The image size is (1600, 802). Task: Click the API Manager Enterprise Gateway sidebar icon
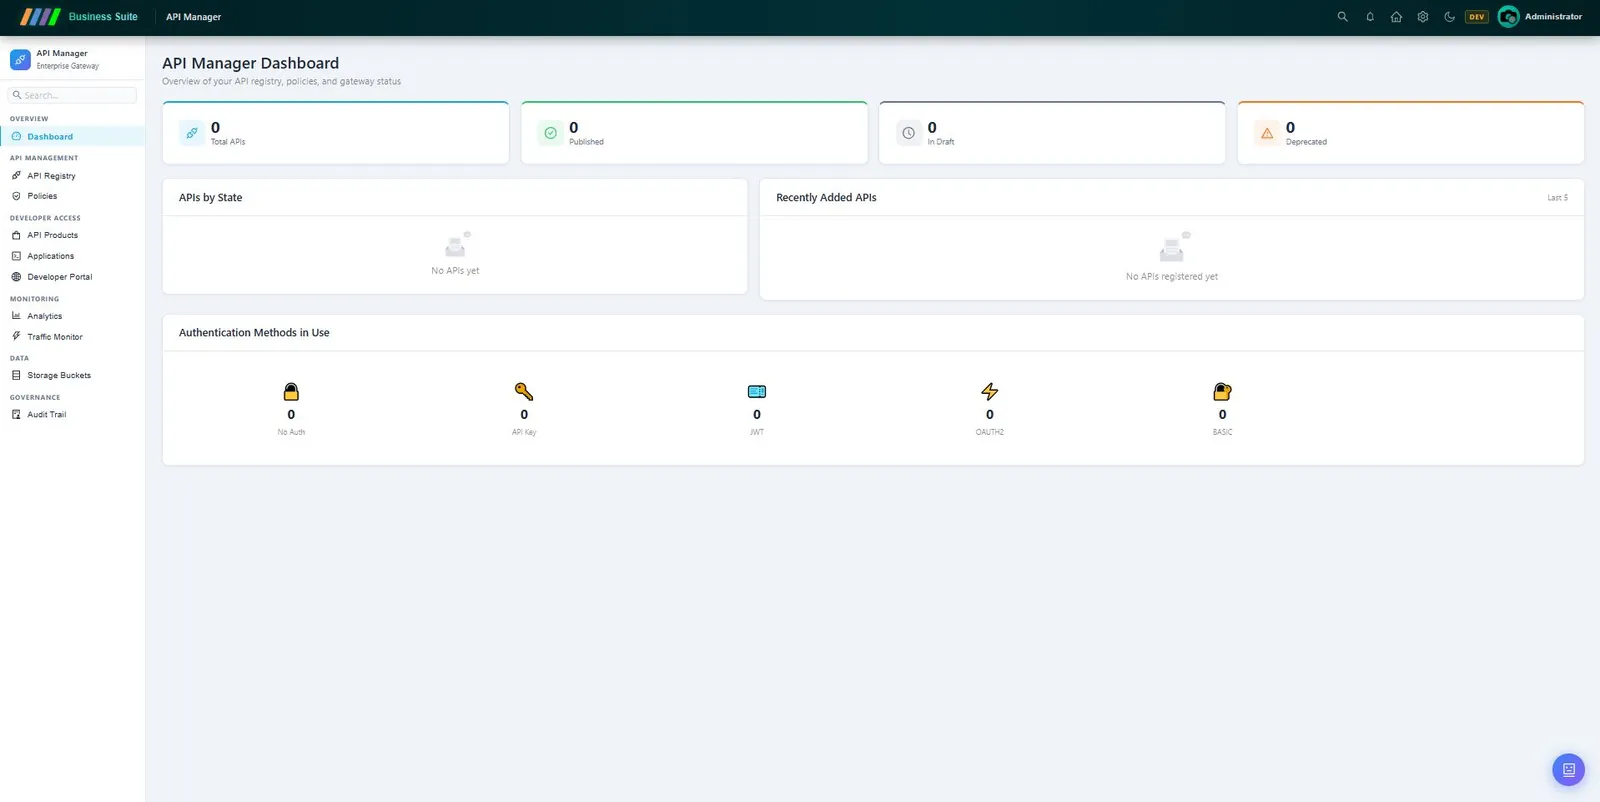point(20,60)
